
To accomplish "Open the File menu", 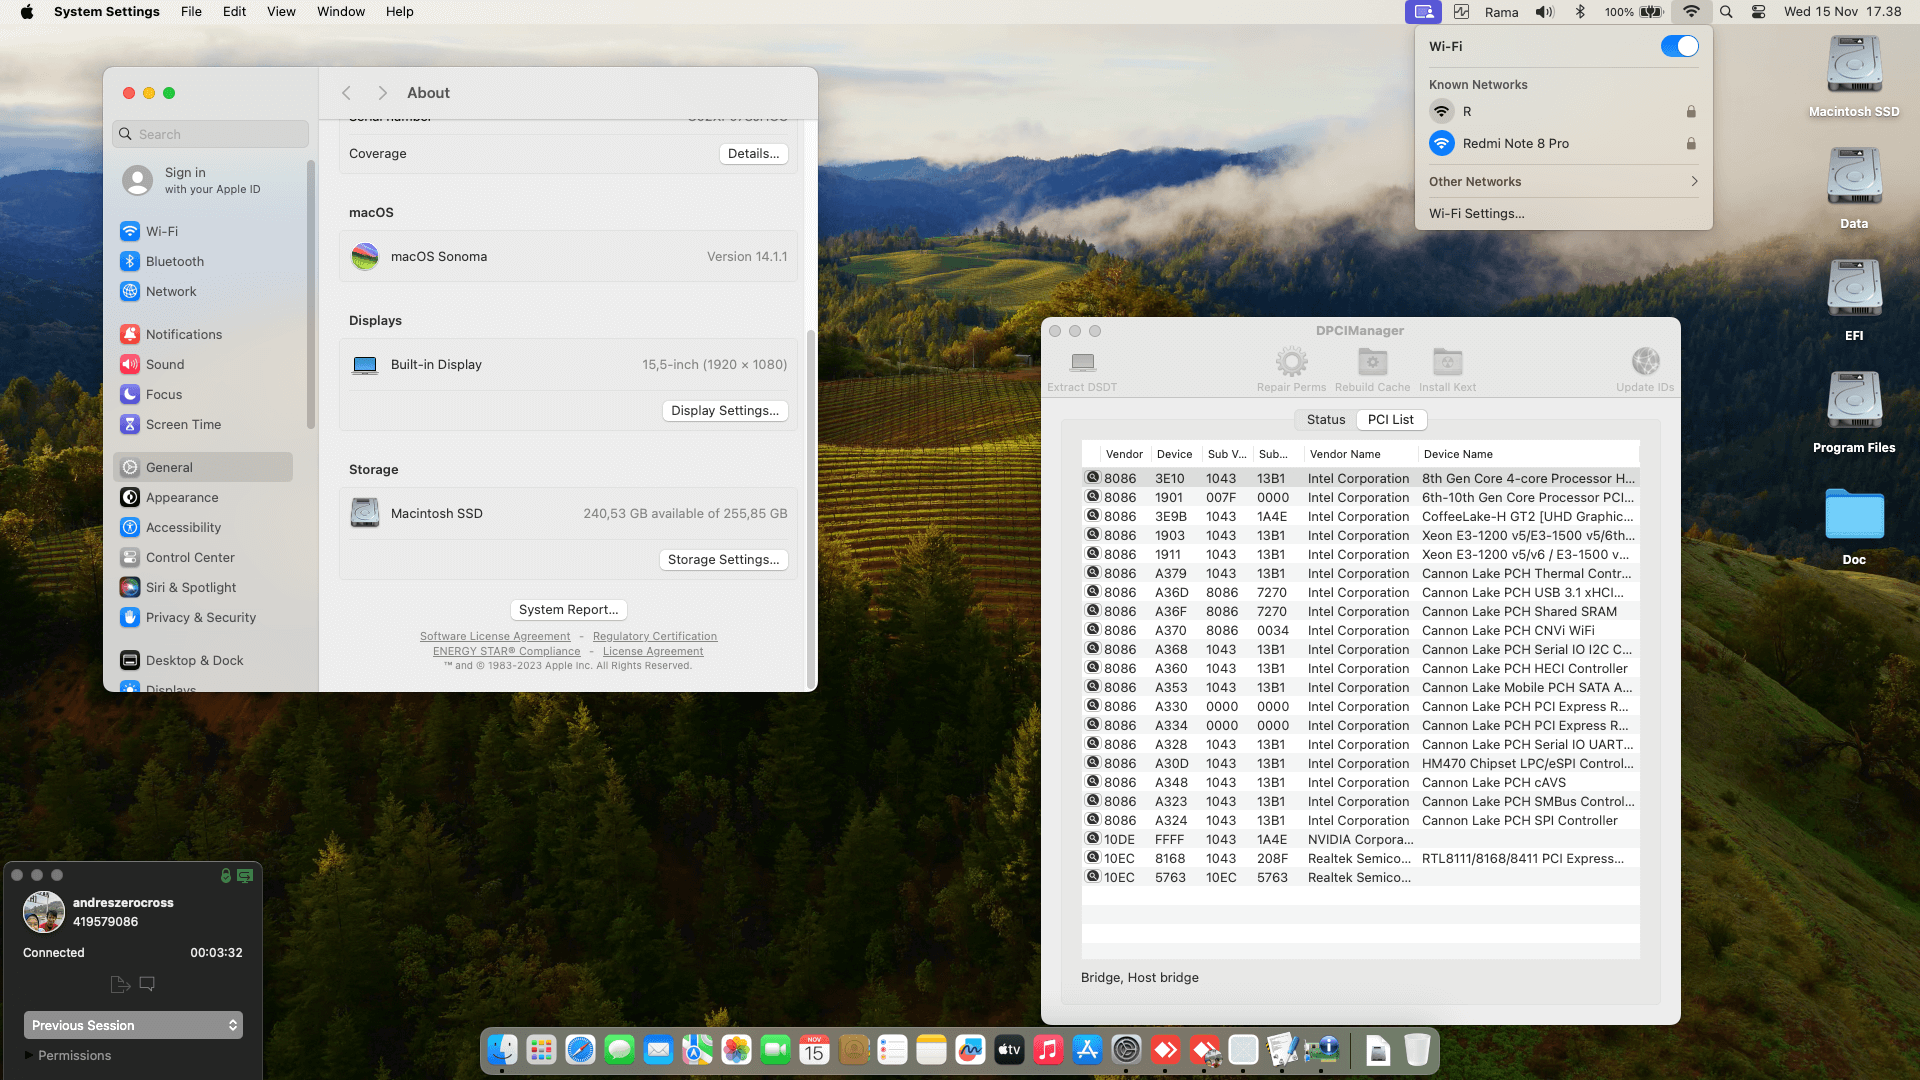I will (x=191, y=12).
